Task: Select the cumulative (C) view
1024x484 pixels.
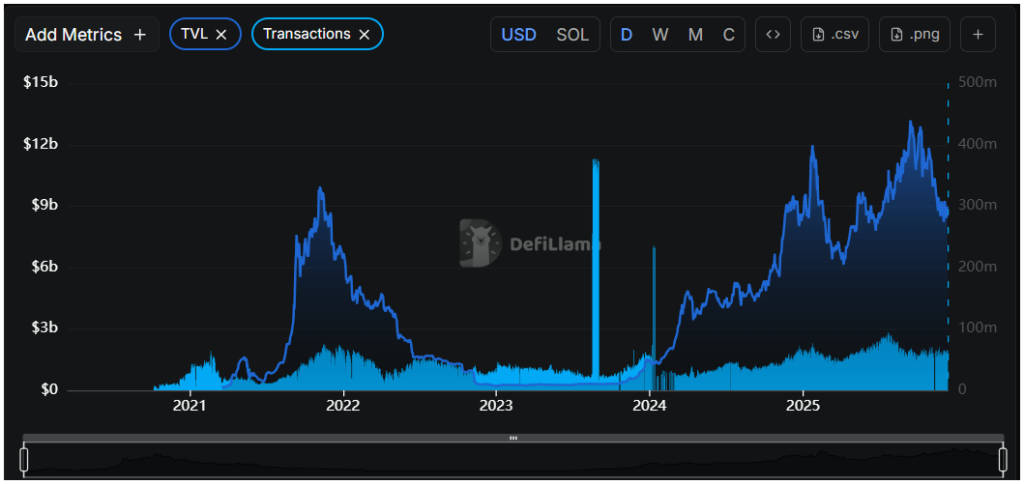Action: (x=729, y=34)
